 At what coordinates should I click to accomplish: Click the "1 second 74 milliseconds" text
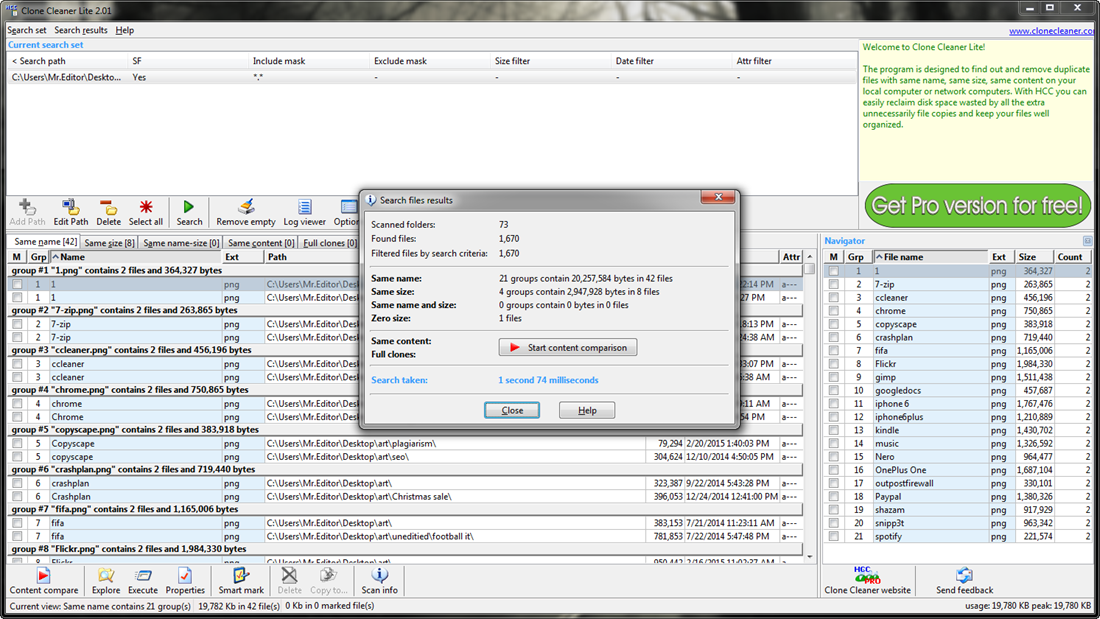click(x=549, y=380)
